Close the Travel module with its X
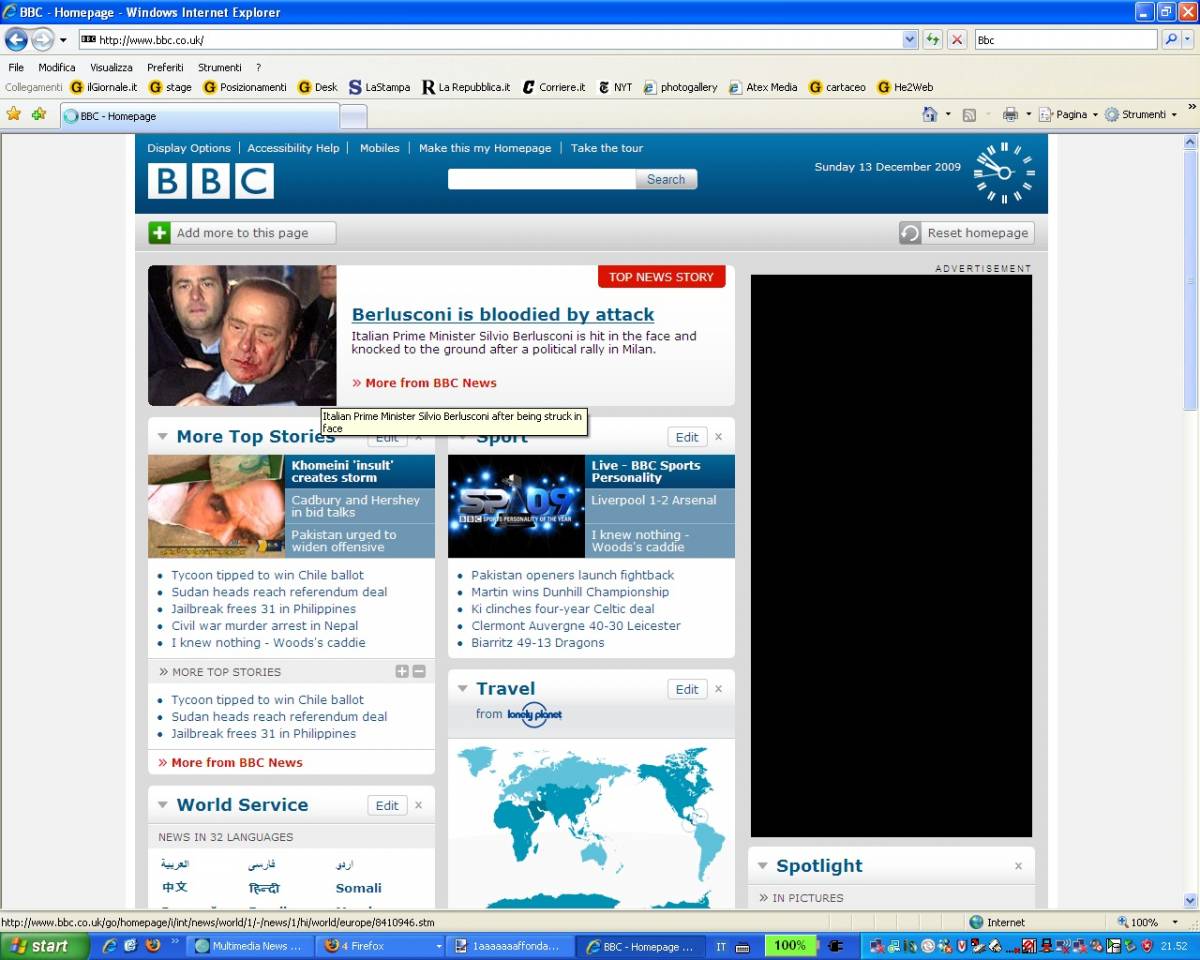Viewport: 1200px width, 960px height. point(718,689)
